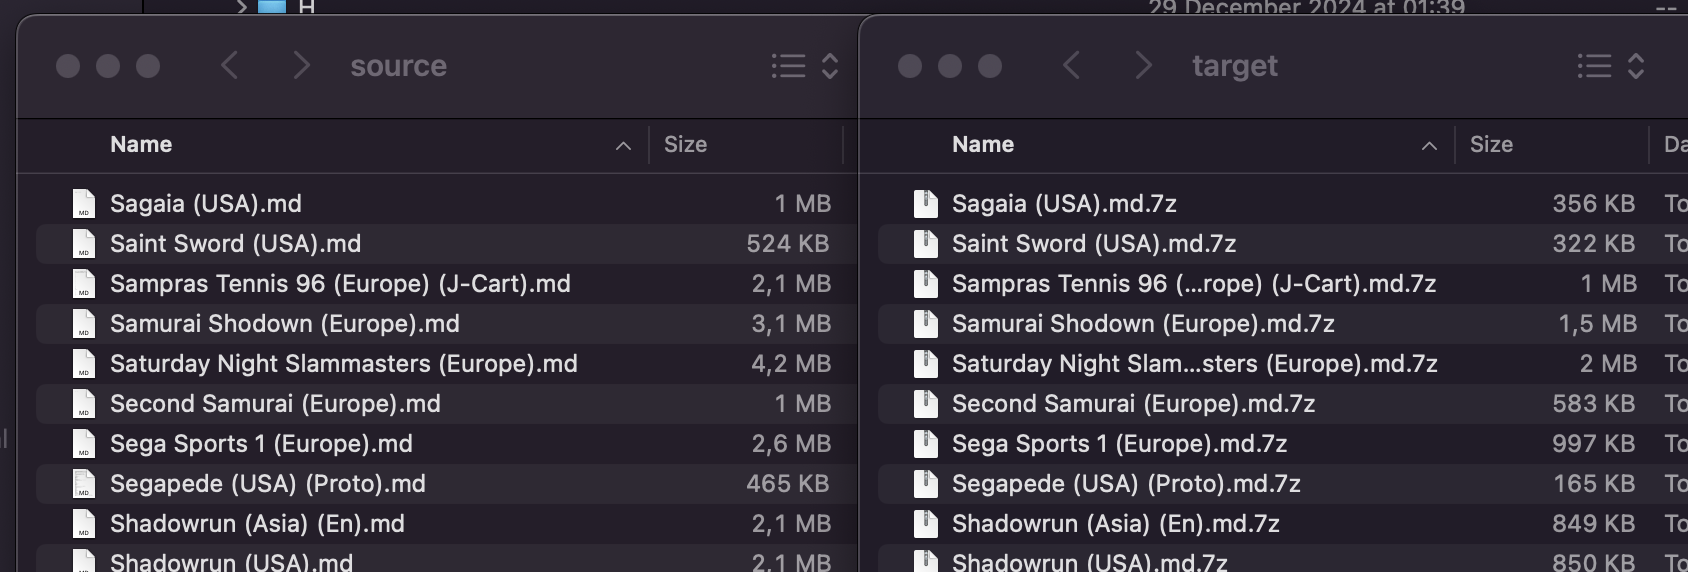
Task: Click the Samurai Shodown (Europe).md file icon in source
Action: click(84, 324)
